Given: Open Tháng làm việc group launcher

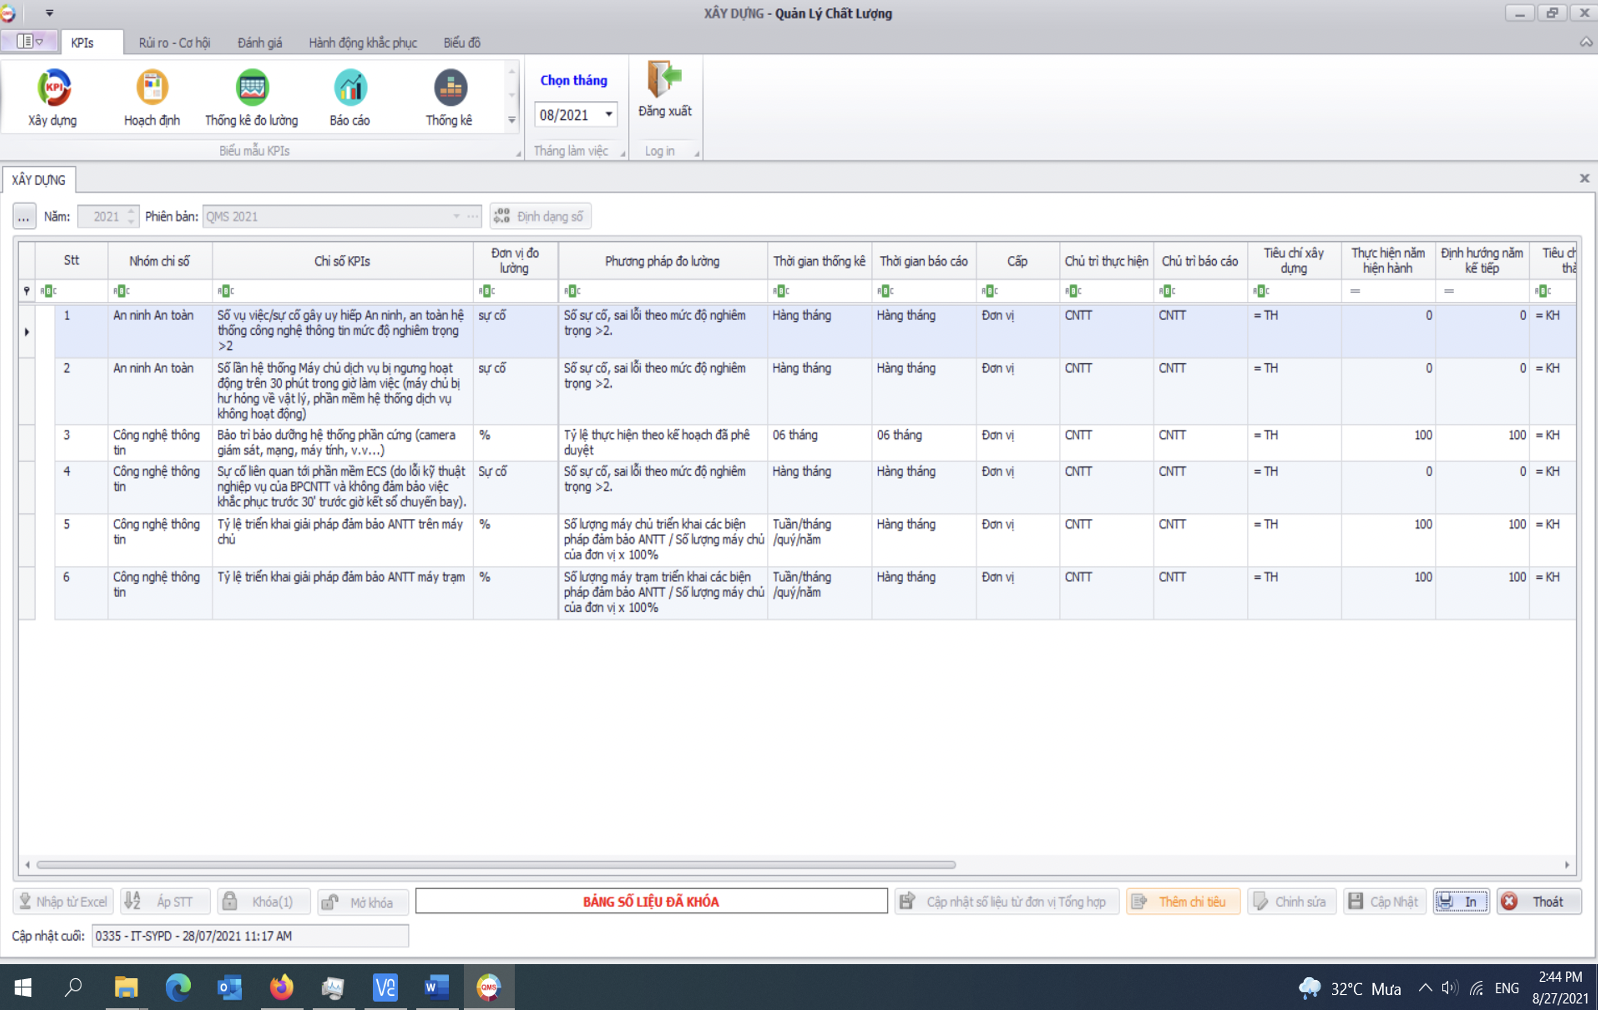Looking at the screenshot, I should pyautogui.click(x=623, y=153).
